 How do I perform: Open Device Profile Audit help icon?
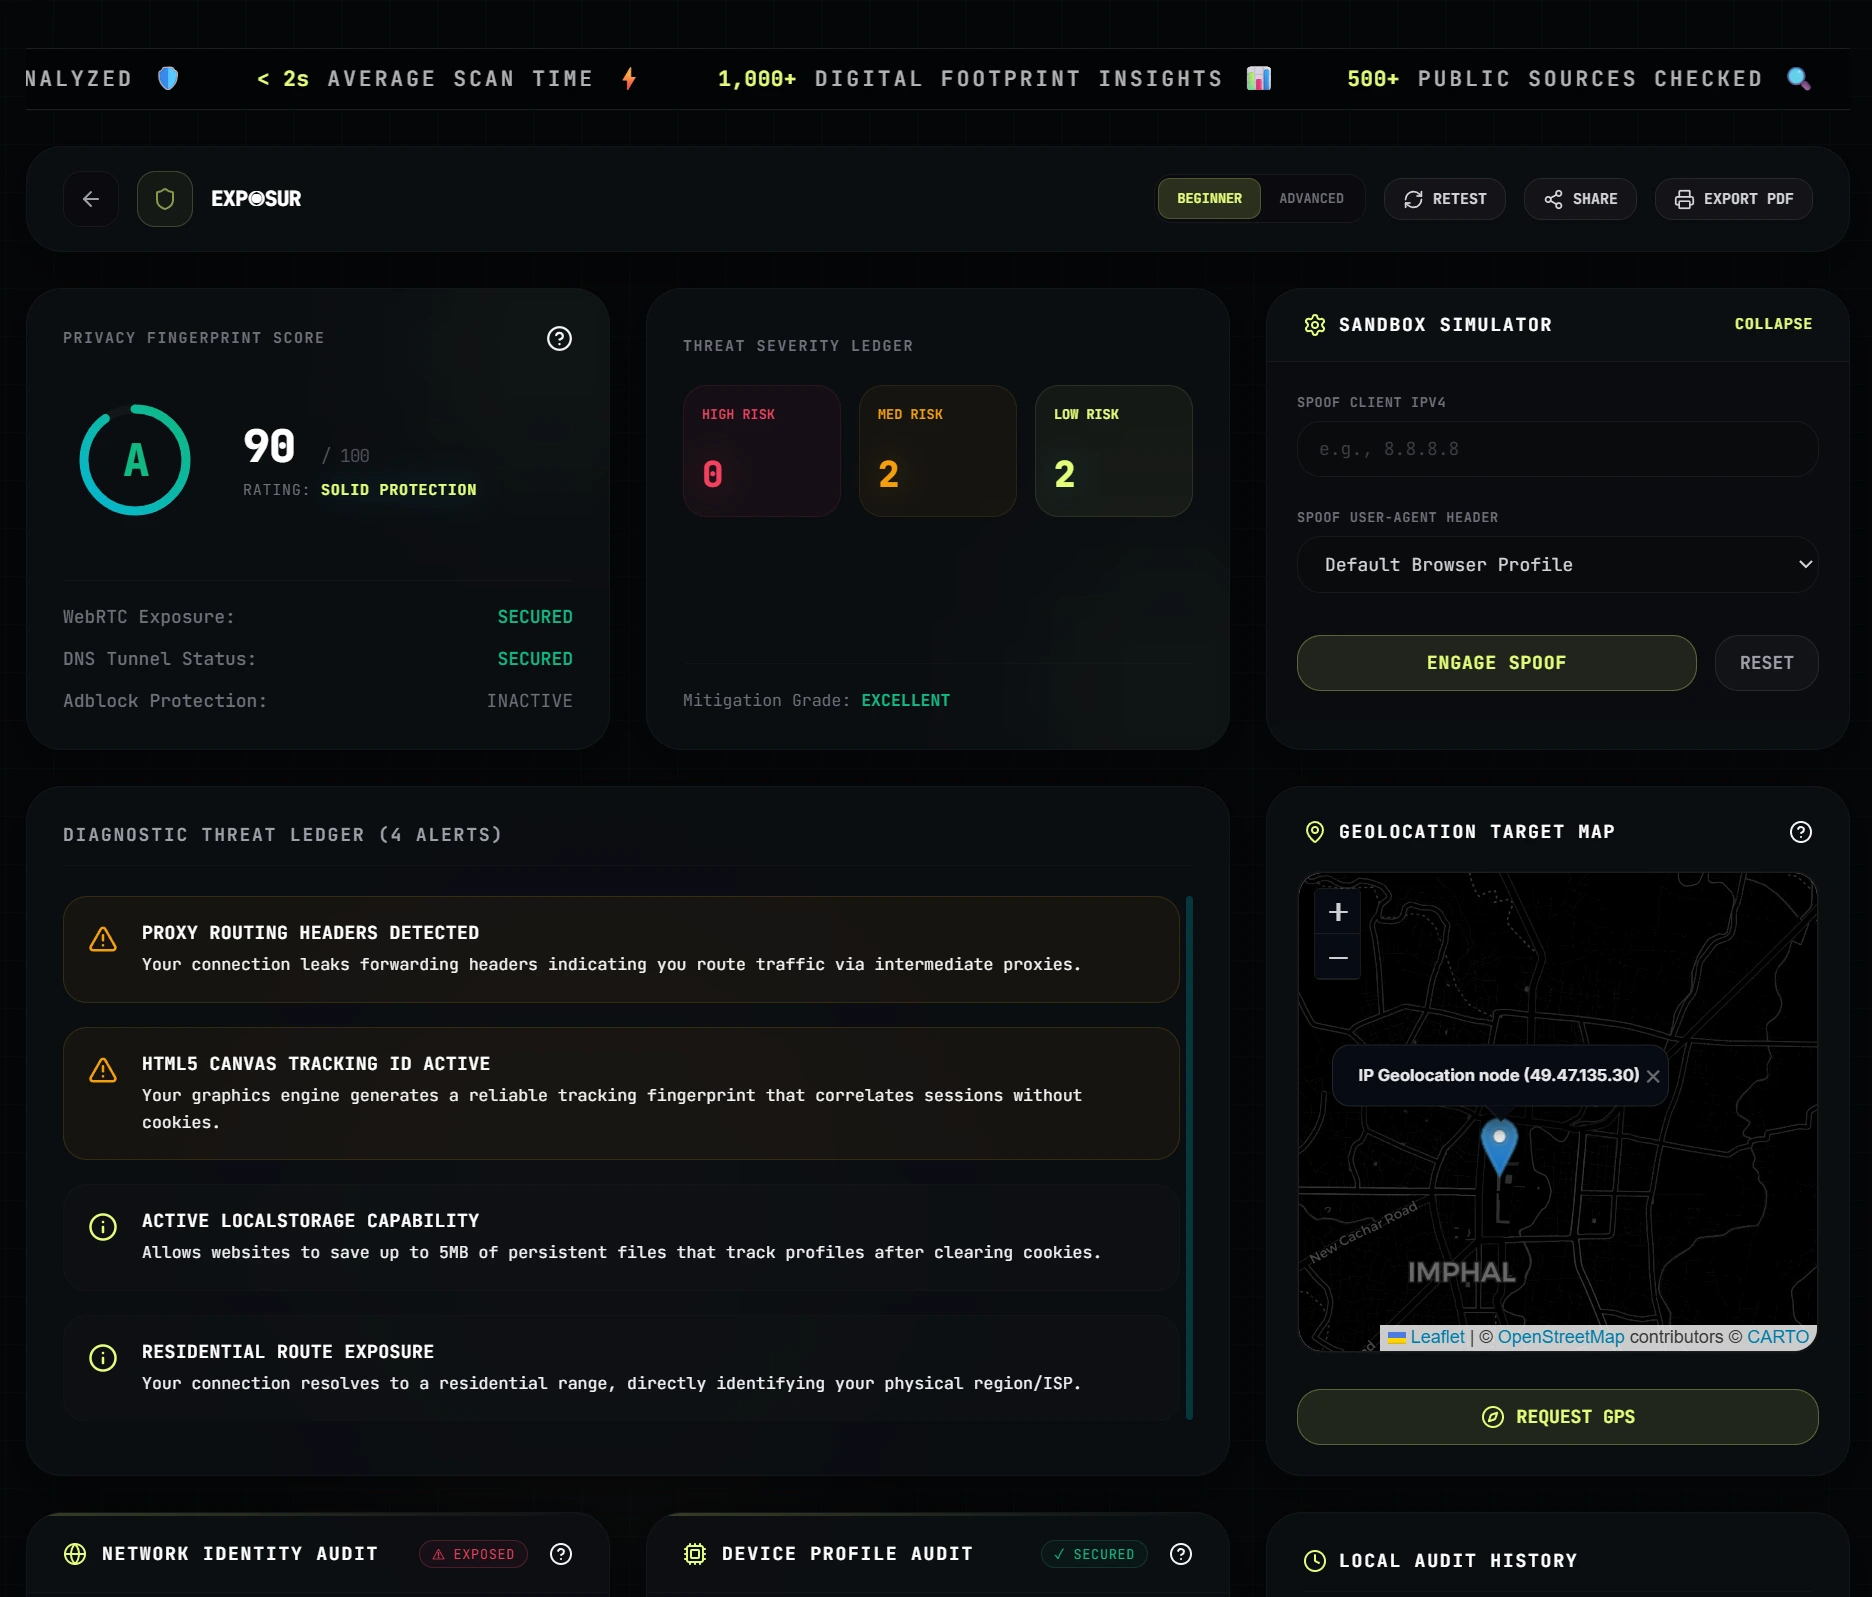coord(1181,1554)
